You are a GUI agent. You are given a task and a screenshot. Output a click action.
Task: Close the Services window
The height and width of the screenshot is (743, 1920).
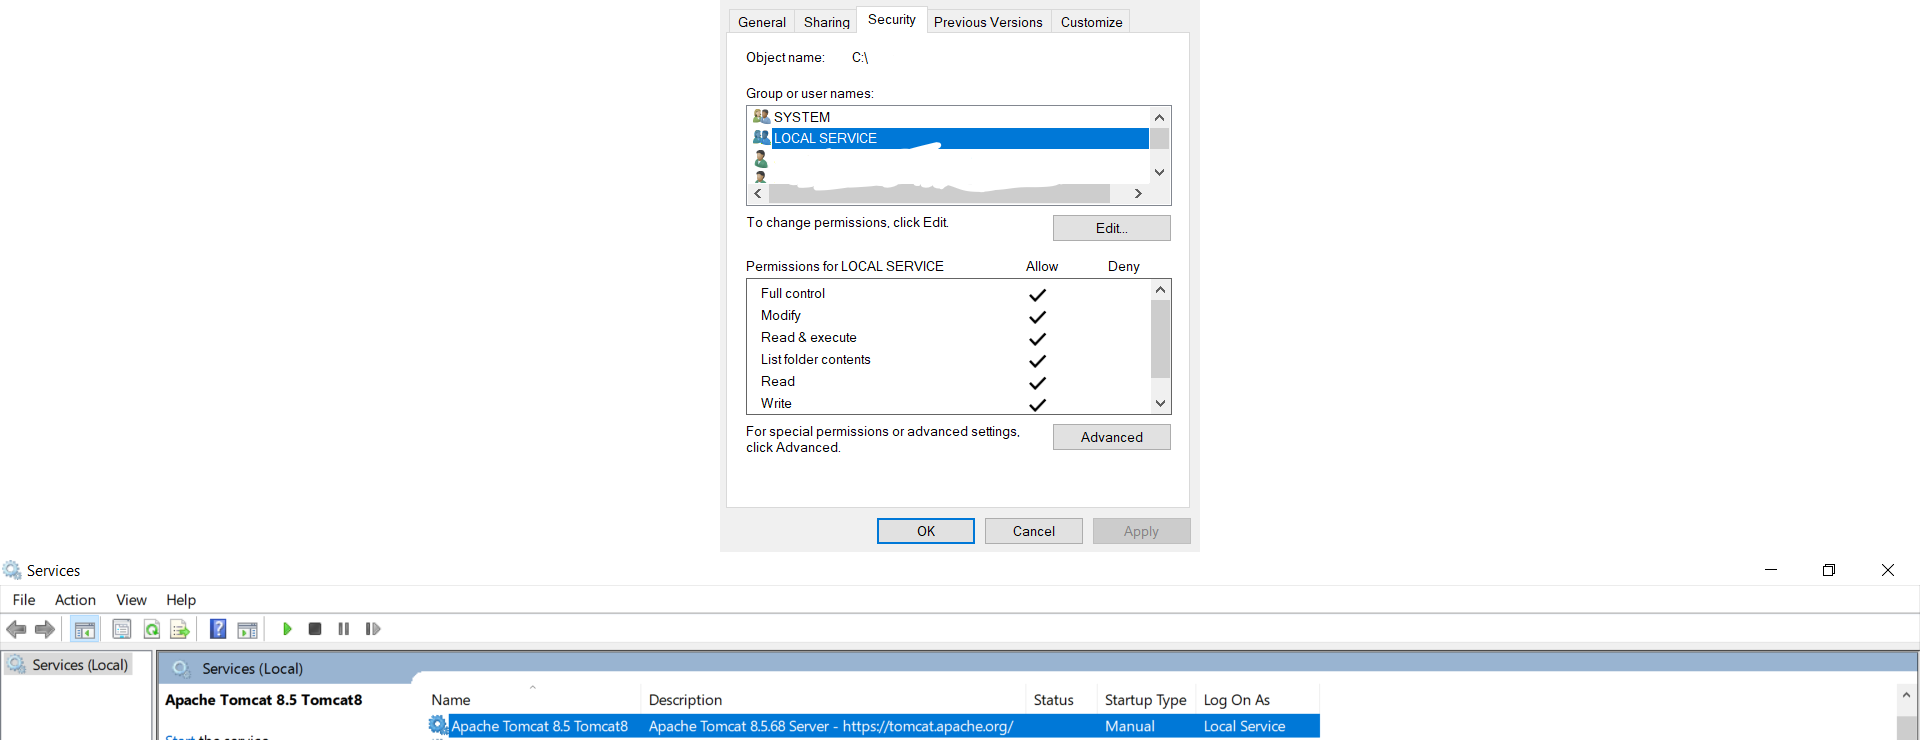click(1888, 570)
